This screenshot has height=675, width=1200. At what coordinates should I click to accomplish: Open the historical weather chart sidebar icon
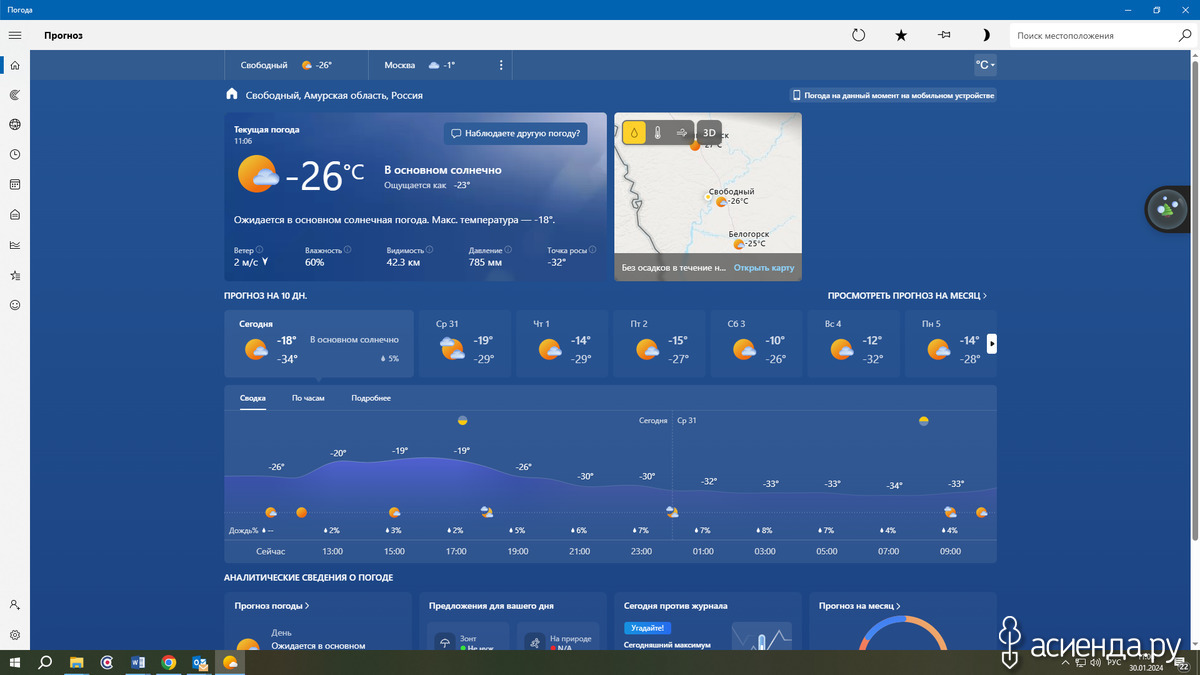click(x=15, y=245)
